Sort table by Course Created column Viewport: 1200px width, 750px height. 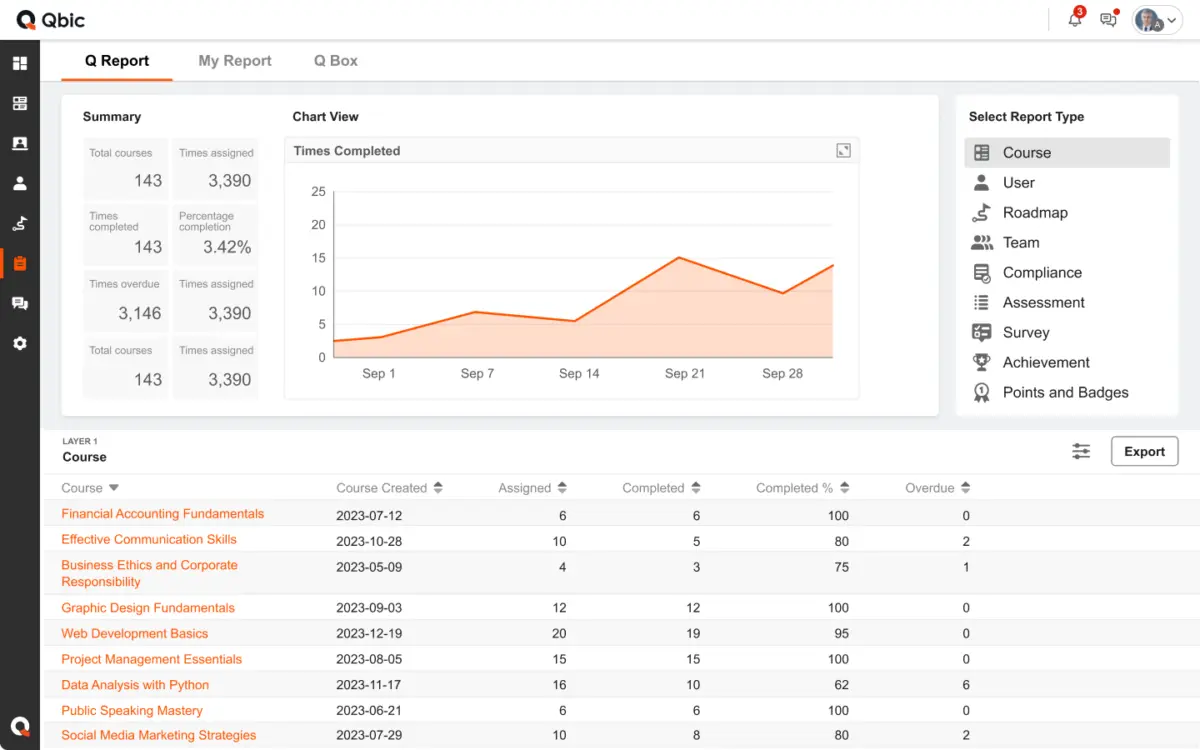point(438,488)
